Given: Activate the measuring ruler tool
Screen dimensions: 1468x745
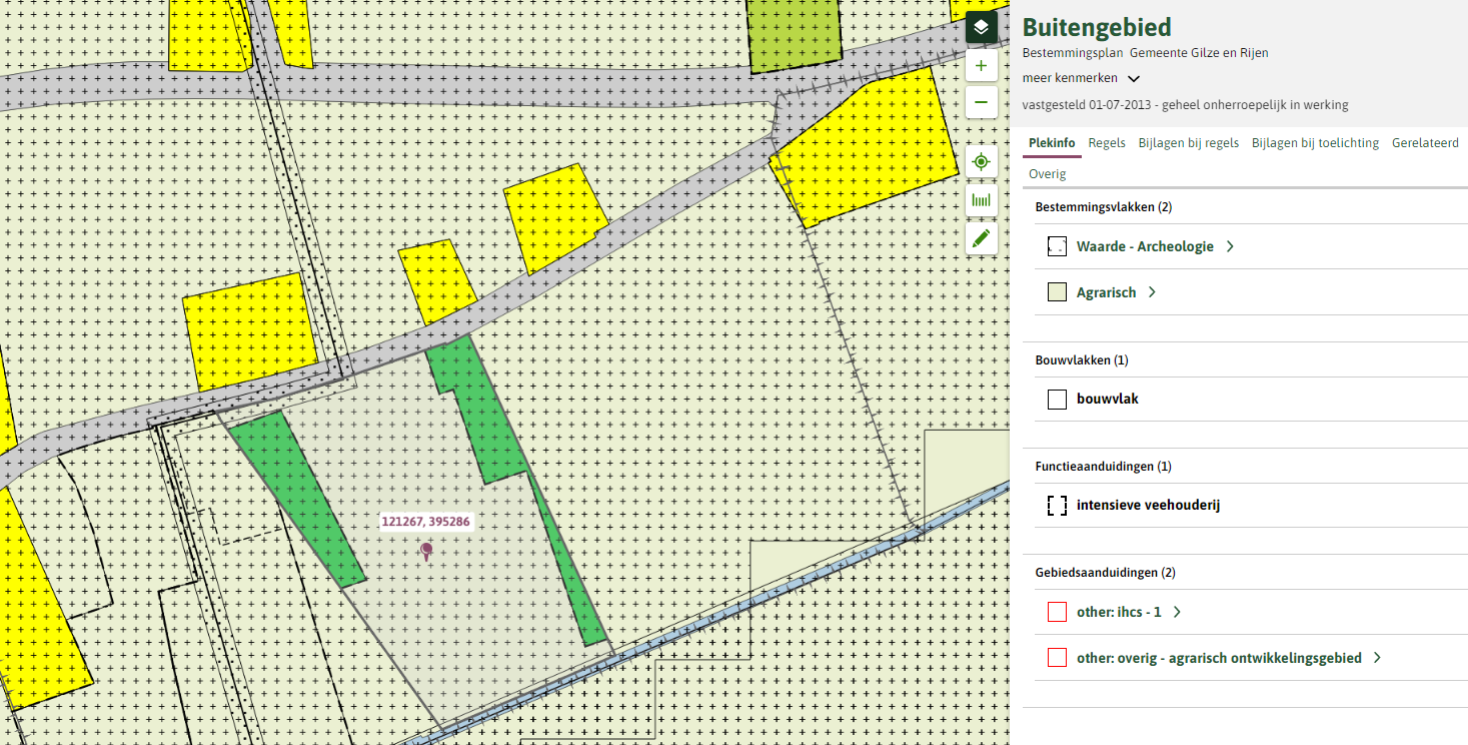Looking at the screenshot, I should pyautogui.click(x=981, y=200).
